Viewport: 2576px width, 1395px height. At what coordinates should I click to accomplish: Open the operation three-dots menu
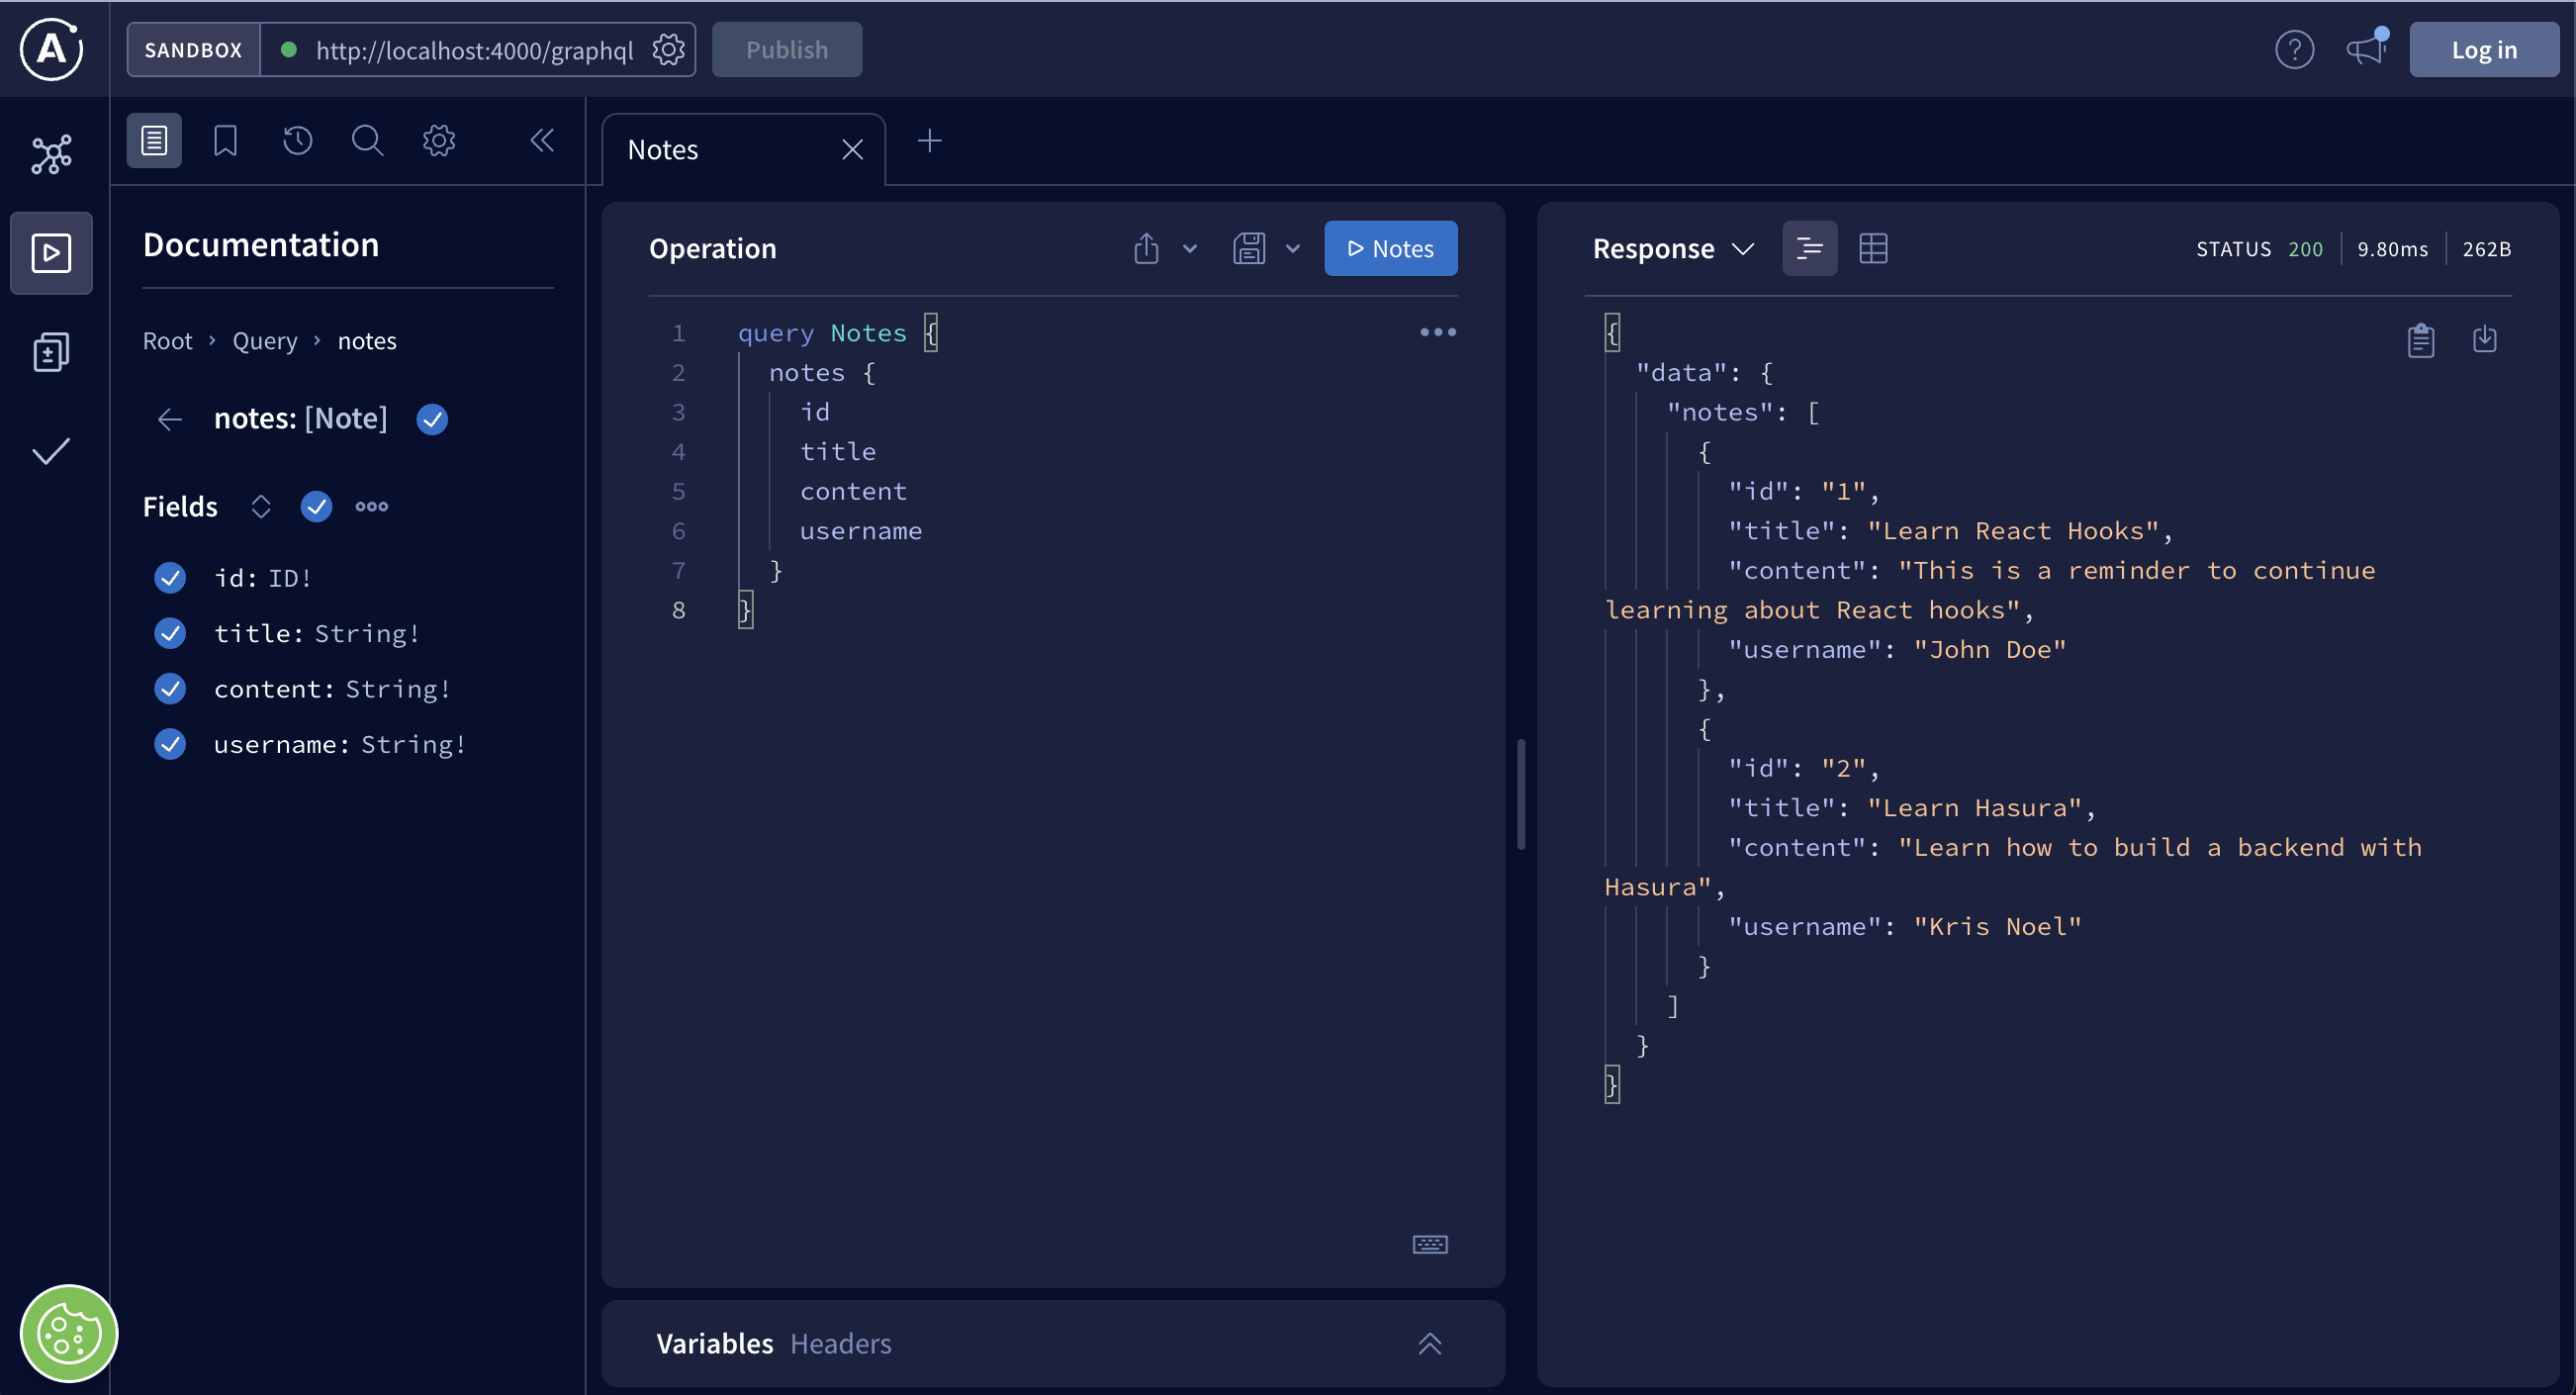1438,332
